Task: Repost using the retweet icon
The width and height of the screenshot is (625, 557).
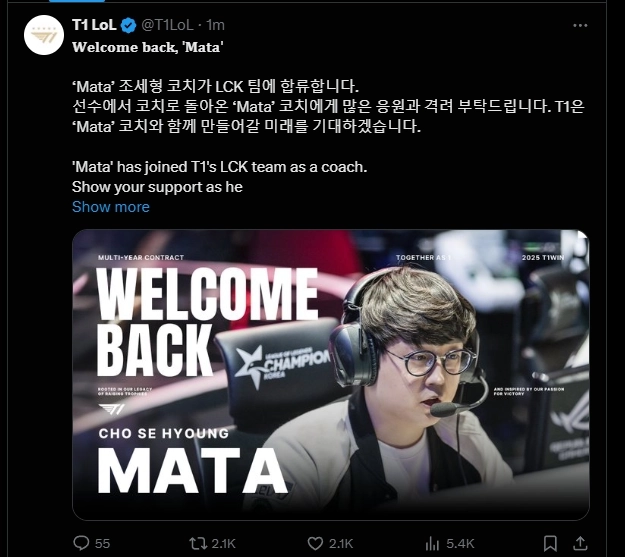Action: pyautogui.click(x=198, y=543)
